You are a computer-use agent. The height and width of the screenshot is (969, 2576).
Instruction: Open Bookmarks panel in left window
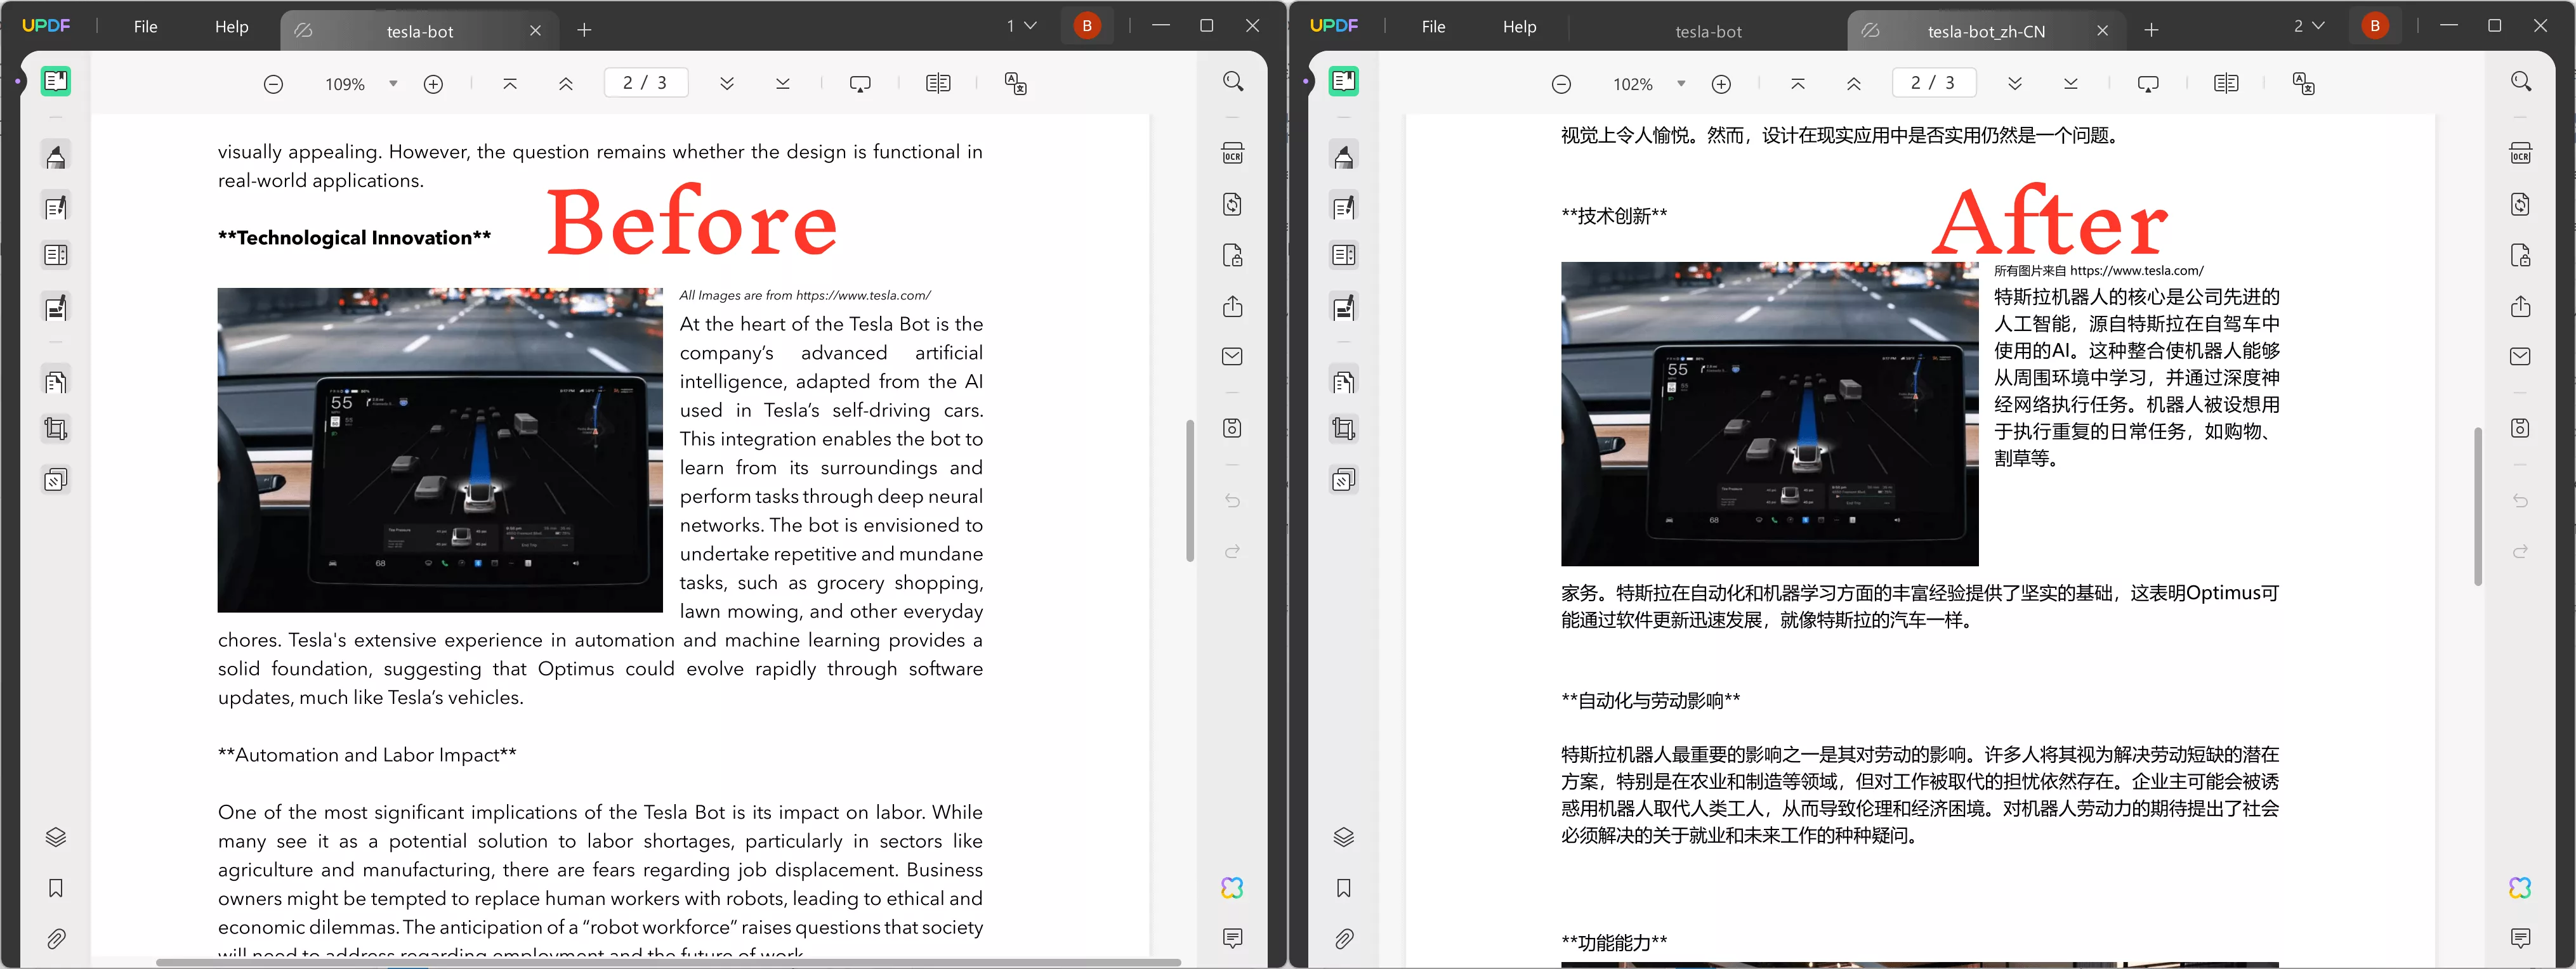coord(56,888)
